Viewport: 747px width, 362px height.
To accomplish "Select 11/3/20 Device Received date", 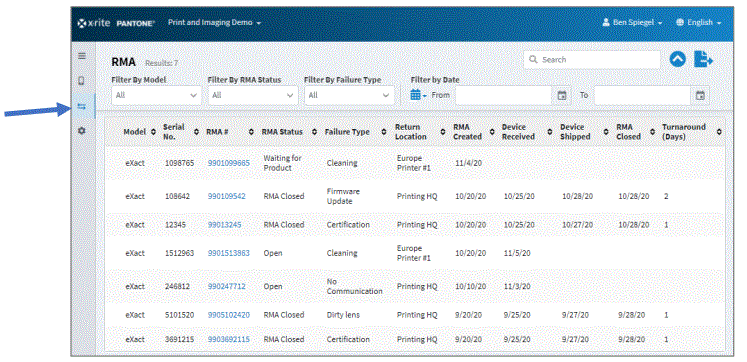I will (517, 287).
